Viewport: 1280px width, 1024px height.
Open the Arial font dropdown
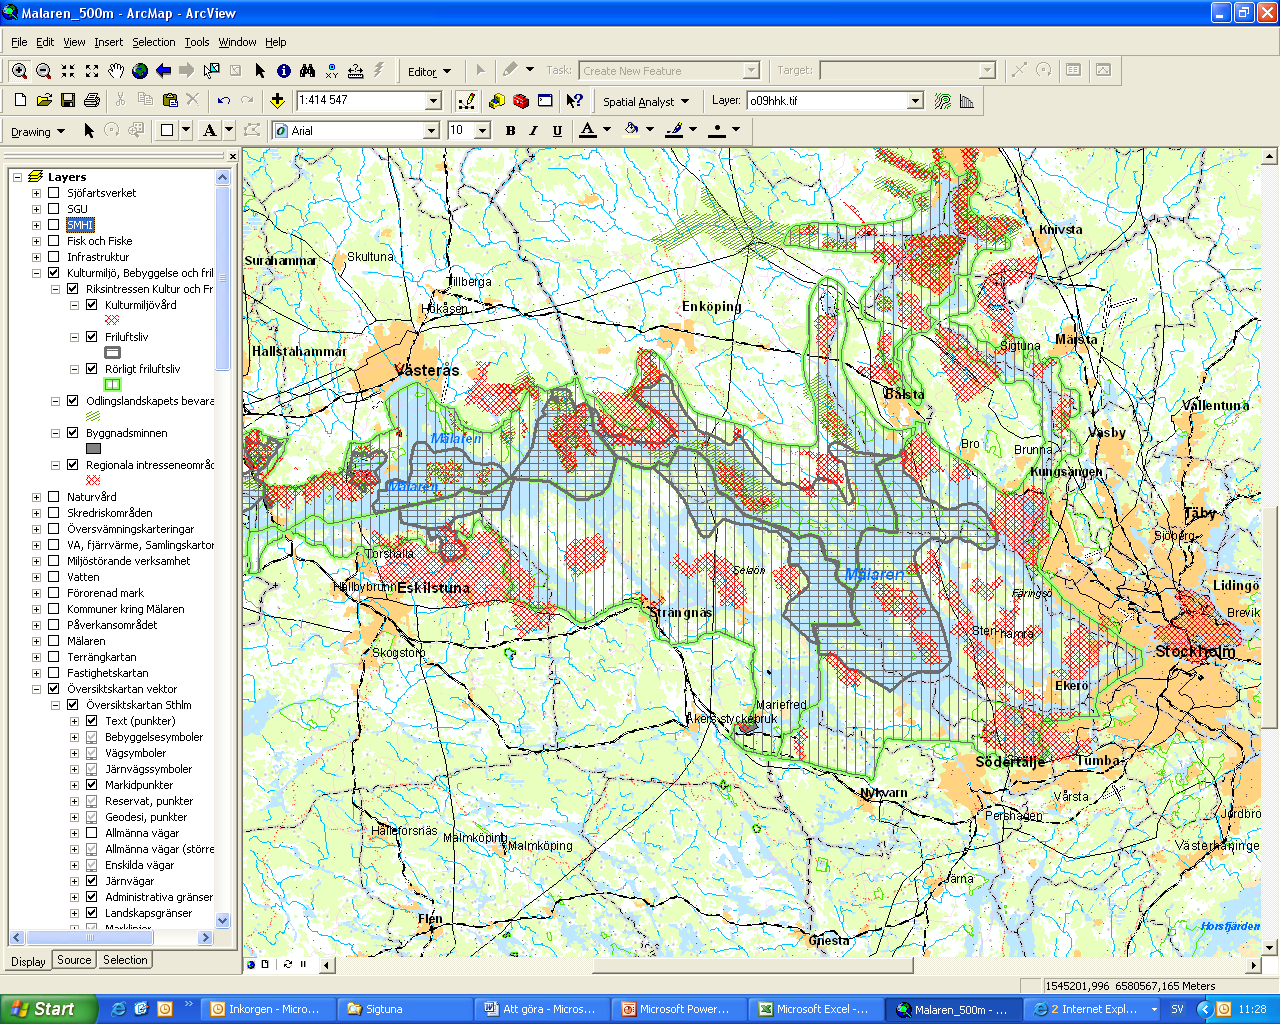point(432,131)
